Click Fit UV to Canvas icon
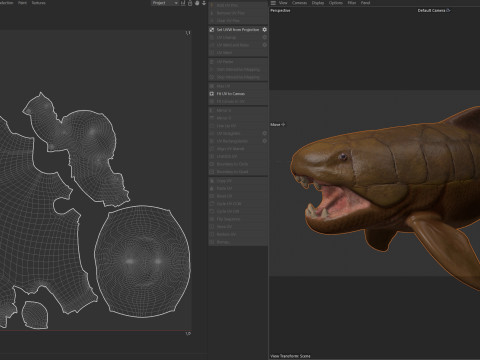This screenshot has height=360, width=480. (x=212, y=94)
